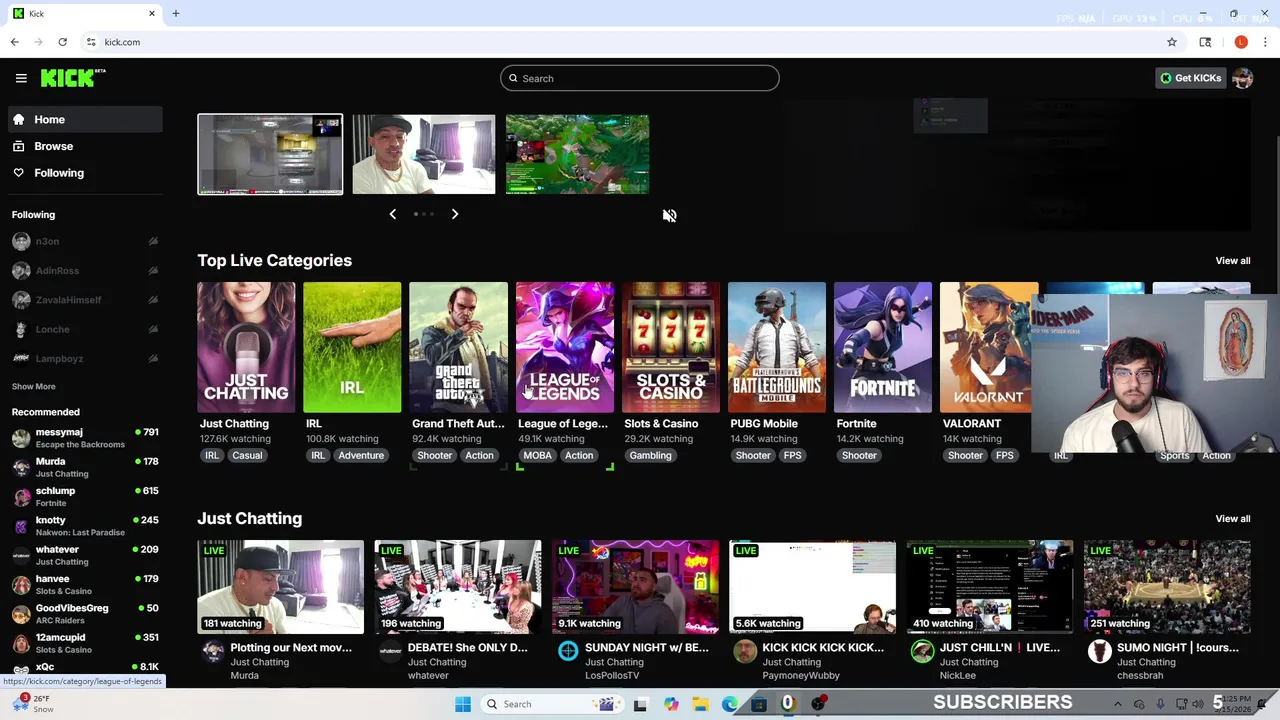Screen dimensions: 1280x720
Task: Open ZavalaHimself followed channel
Action: pyautogui.click(x=85, y=300)
